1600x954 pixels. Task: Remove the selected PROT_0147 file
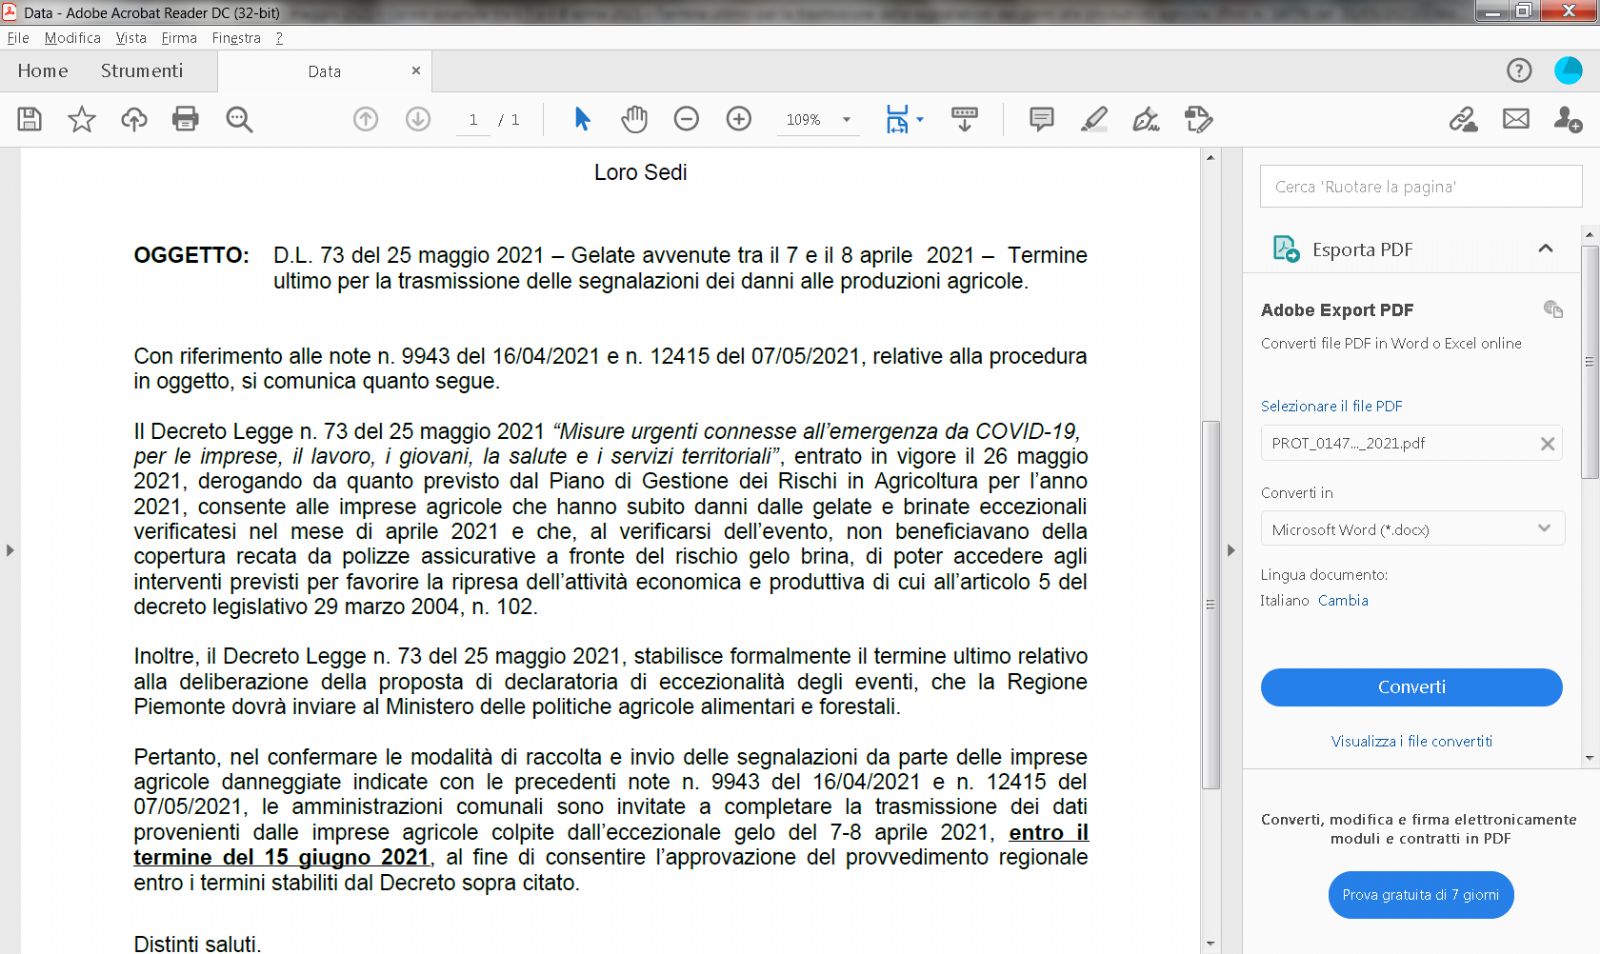1547,444
